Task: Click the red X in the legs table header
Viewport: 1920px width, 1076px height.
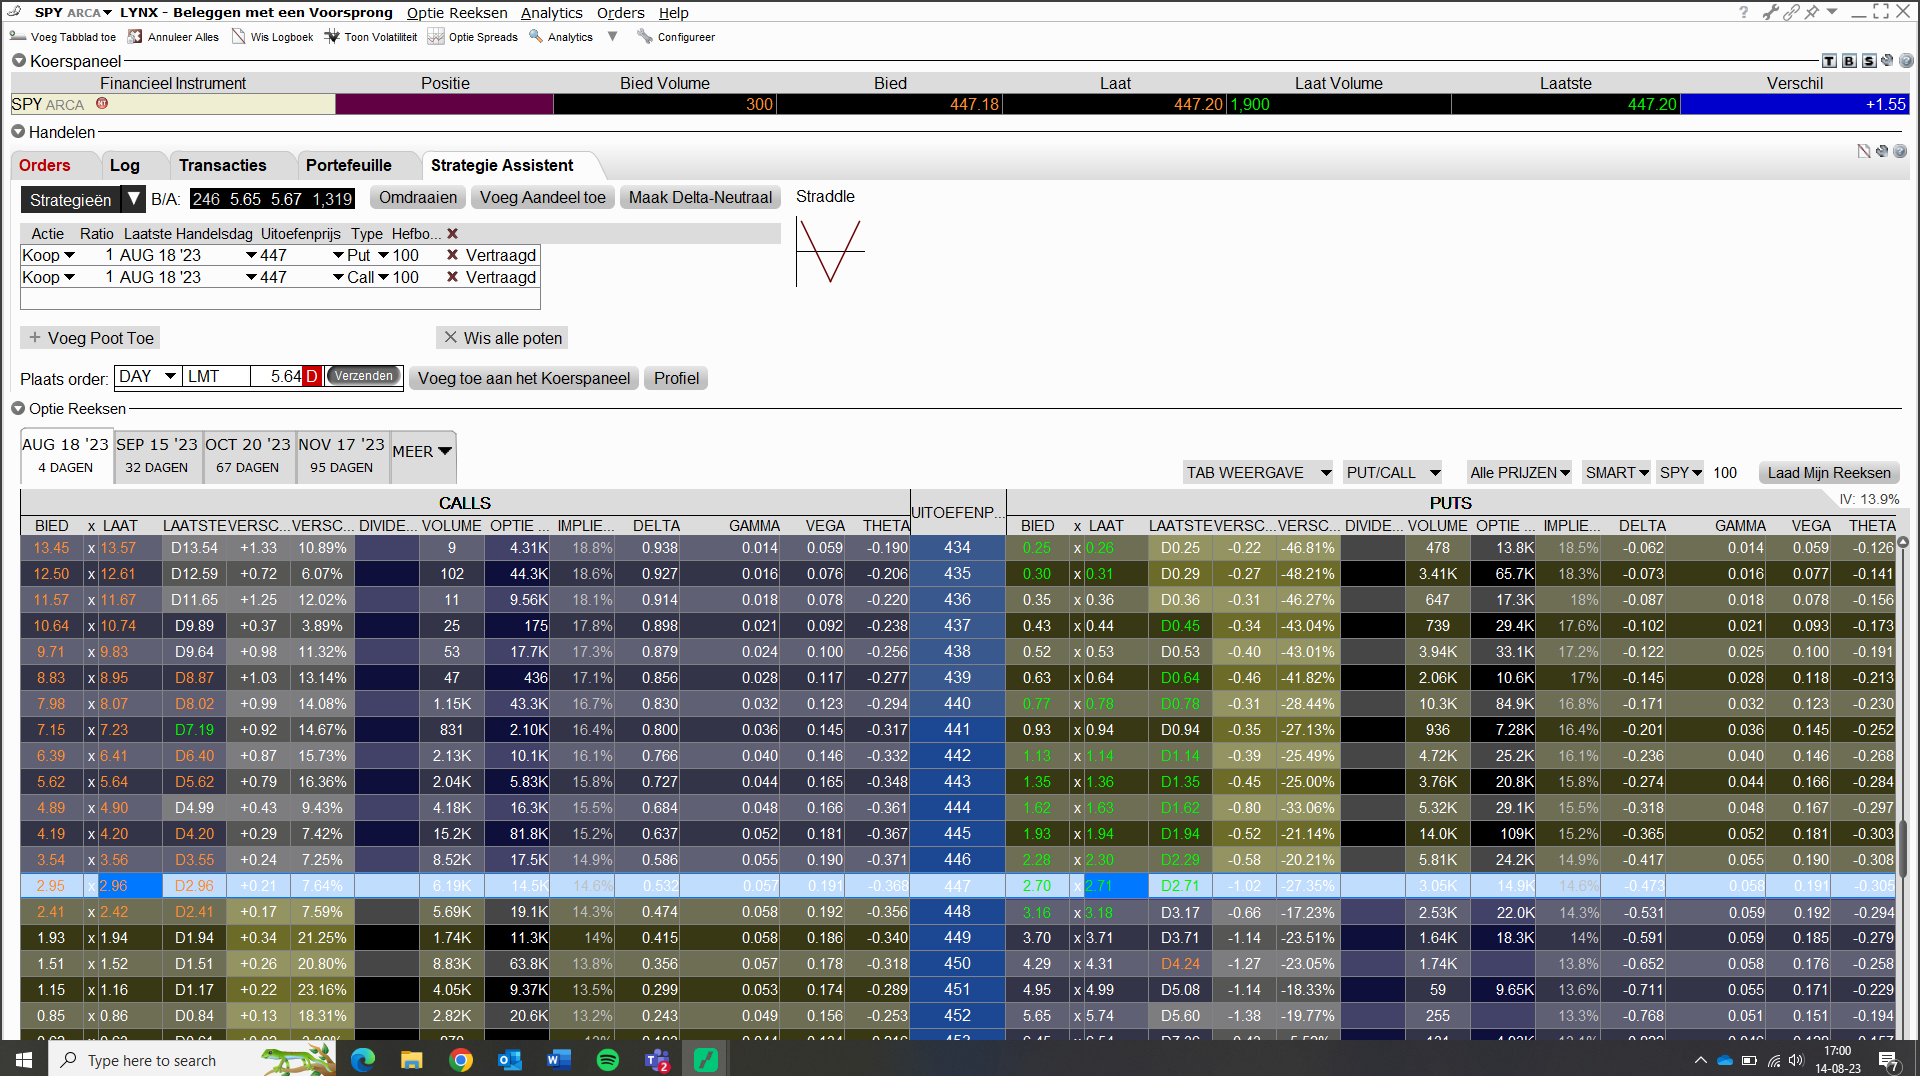Action: [x=452, y=233]
